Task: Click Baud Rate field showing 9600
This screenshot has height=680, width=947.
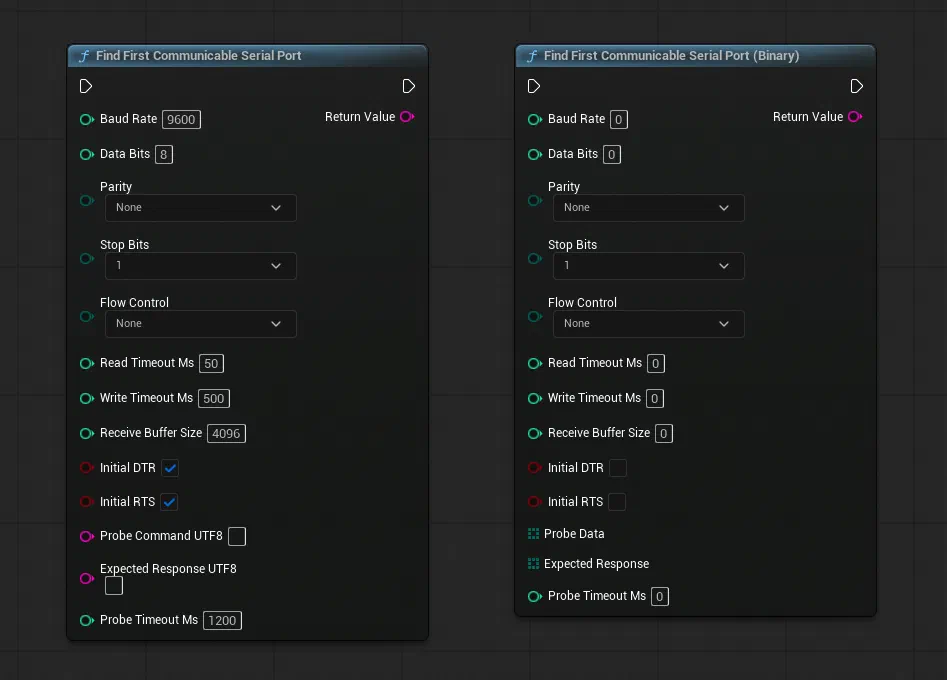Action: click(181, 120)
